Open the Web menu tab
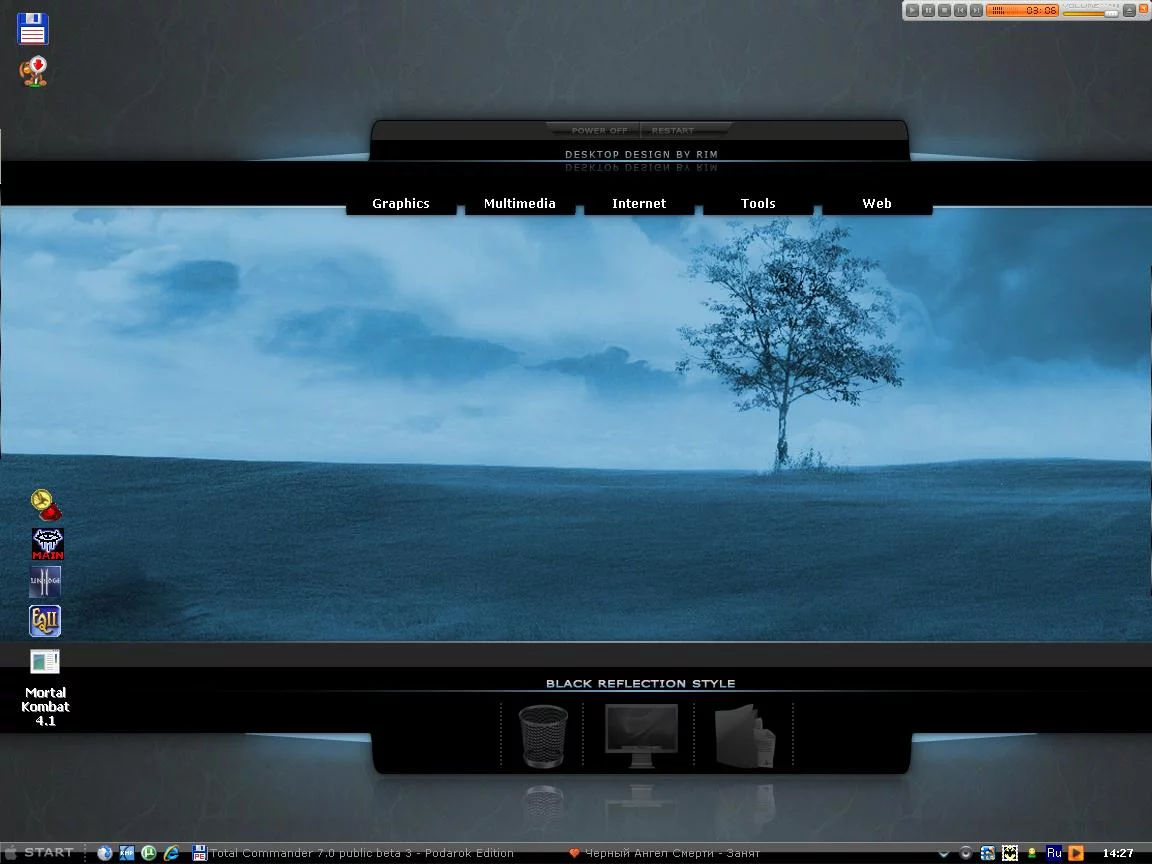Screen dimensions: 1152x864 click(876, 203)
